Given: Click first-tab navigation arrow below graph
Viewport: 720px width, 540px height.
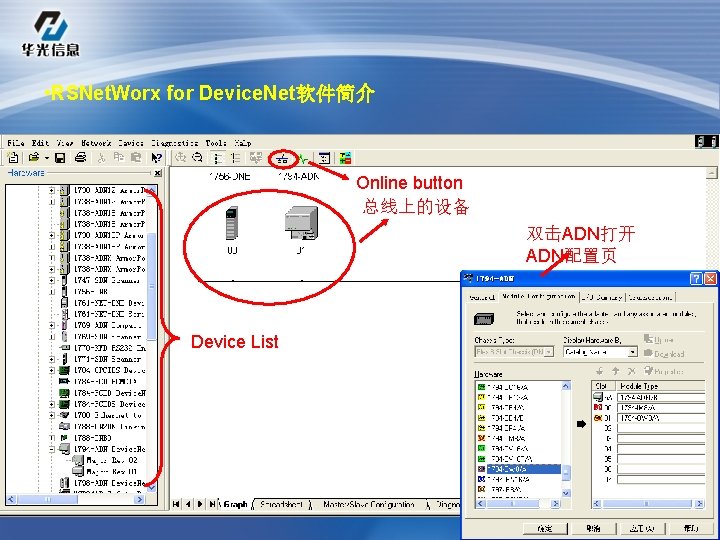Looking at the screenshot, I should click(x=176, y=504).
